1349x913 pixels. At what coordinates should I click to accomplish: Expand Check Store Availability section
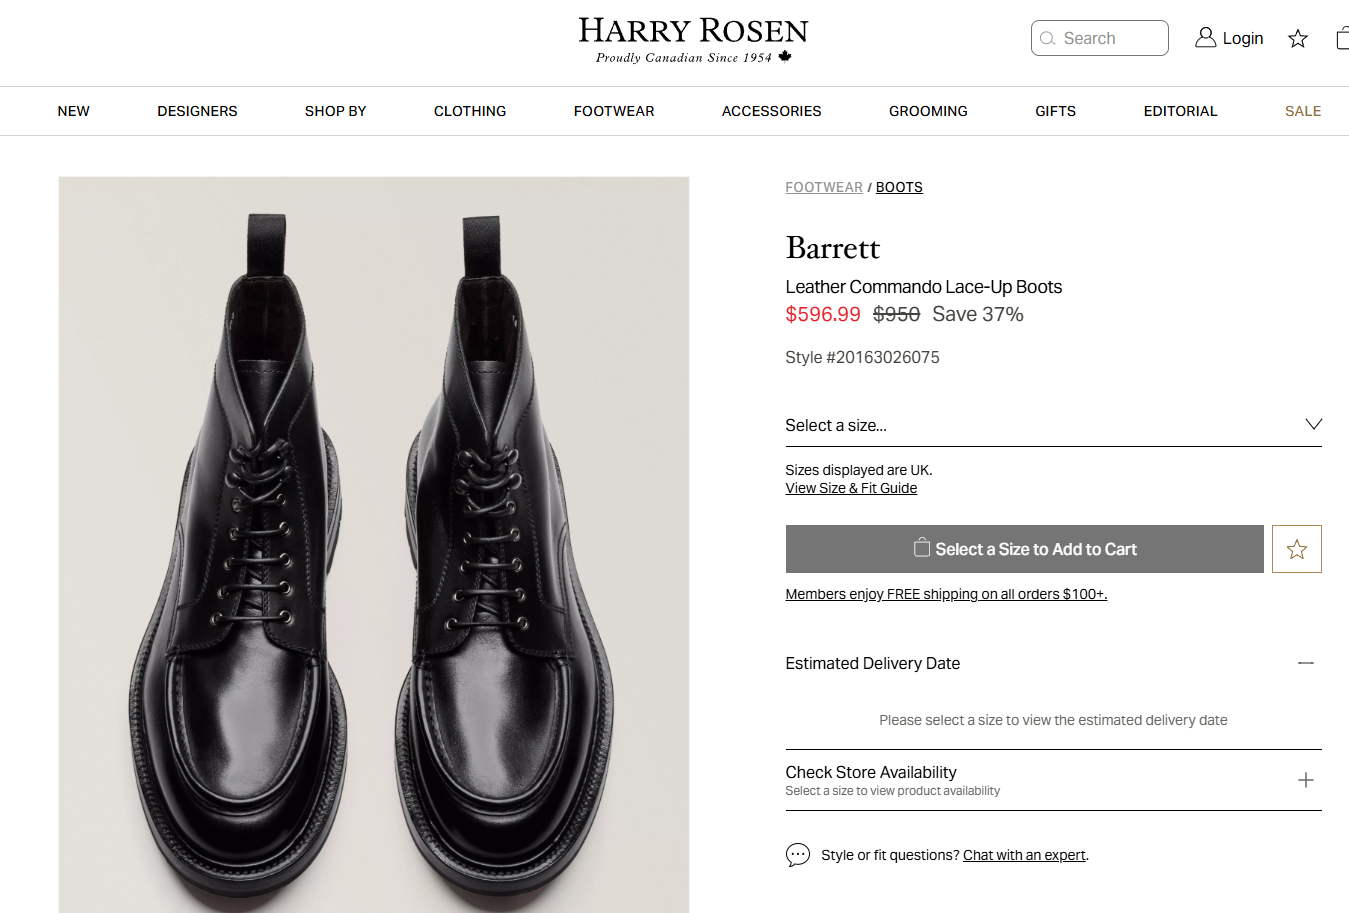(x=1053, y=780)
